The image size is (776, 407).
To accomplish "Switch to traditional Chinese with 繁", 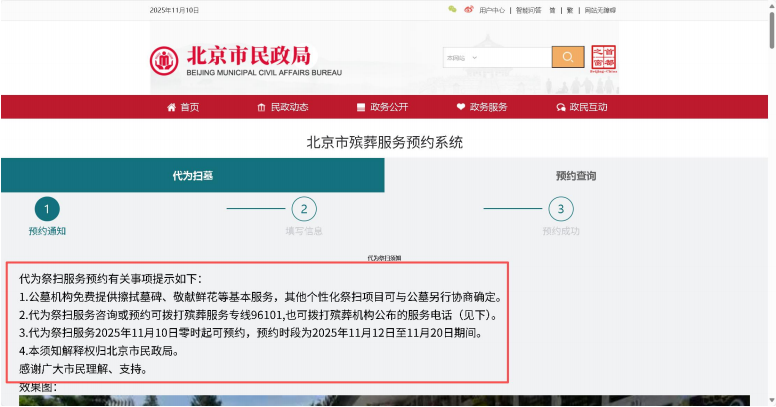I will click(x=570, y=10).
